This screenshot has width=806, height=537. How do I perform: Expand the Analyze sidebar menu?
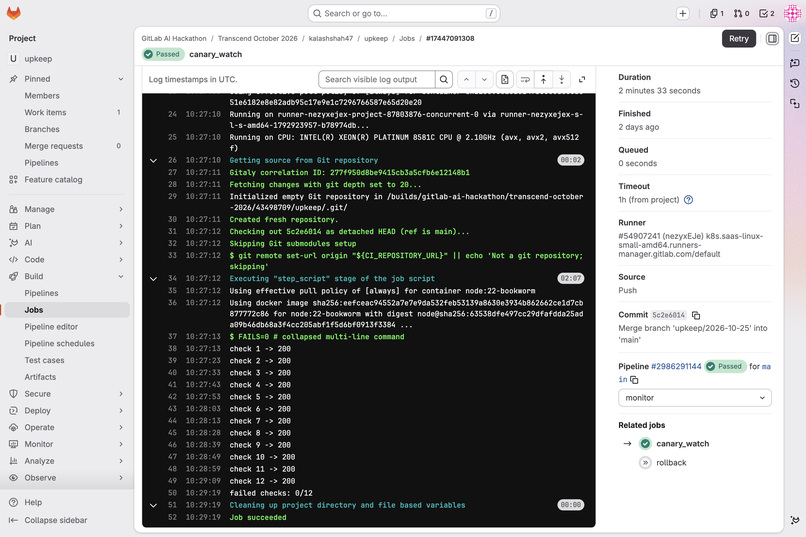click(x=67, y=461)
